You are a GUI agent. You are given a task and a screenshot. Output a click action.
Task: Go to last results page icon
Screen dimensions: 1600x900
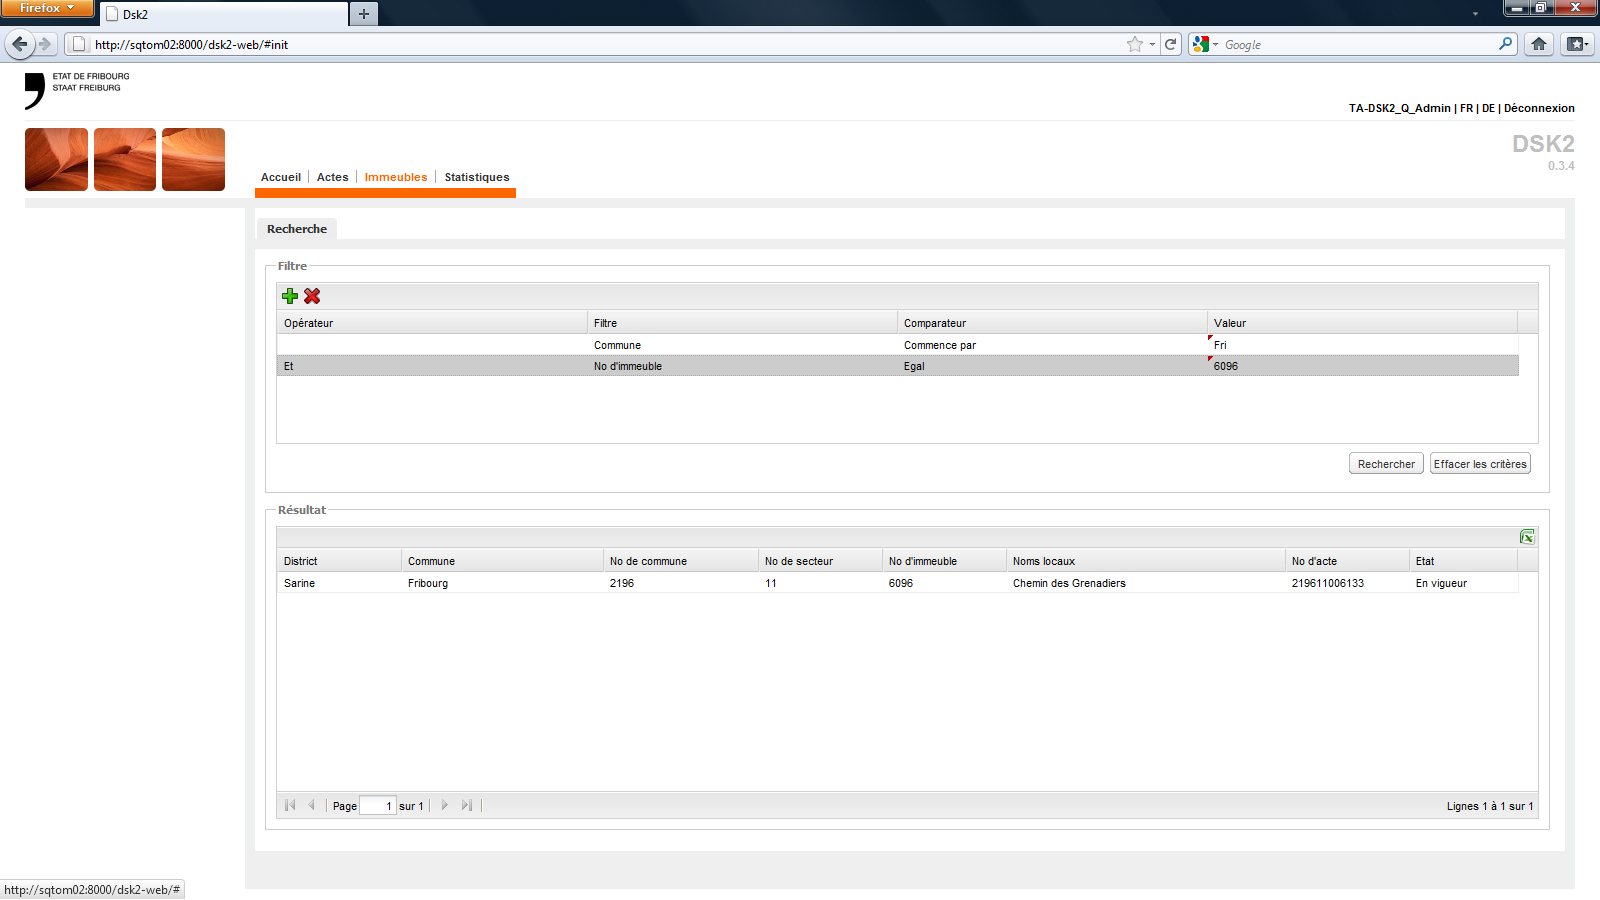[467, 805]
